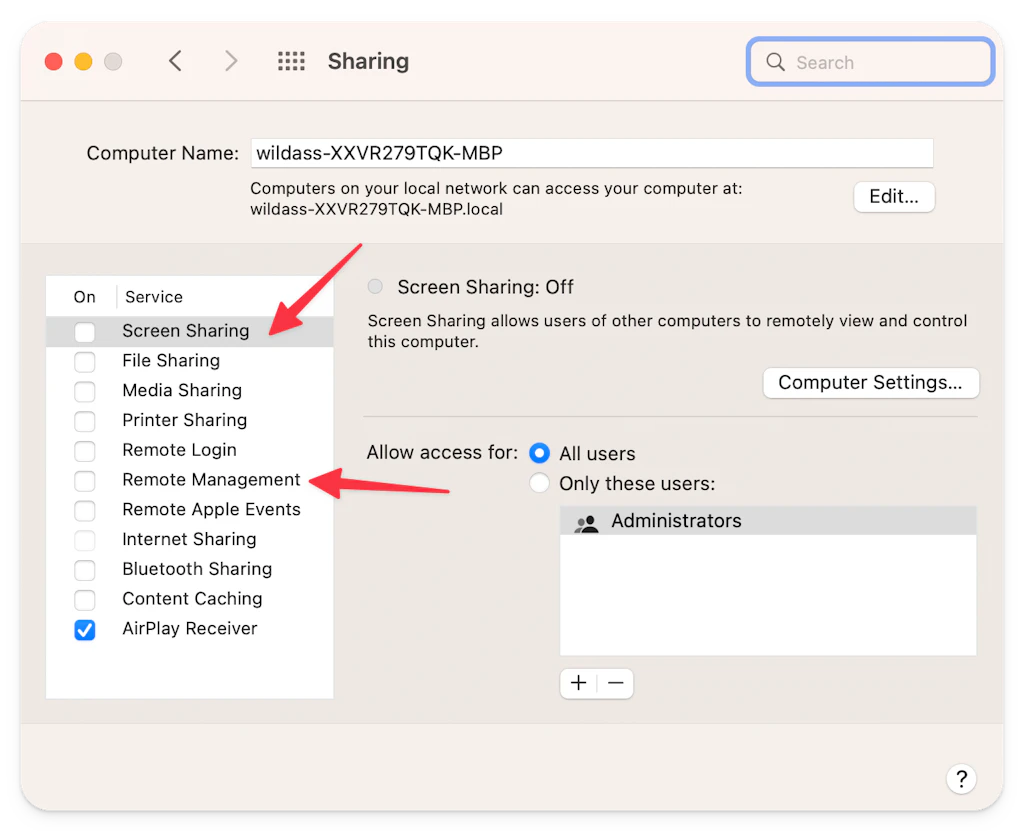Select Printer Sharing service label

tap(185, 420)
